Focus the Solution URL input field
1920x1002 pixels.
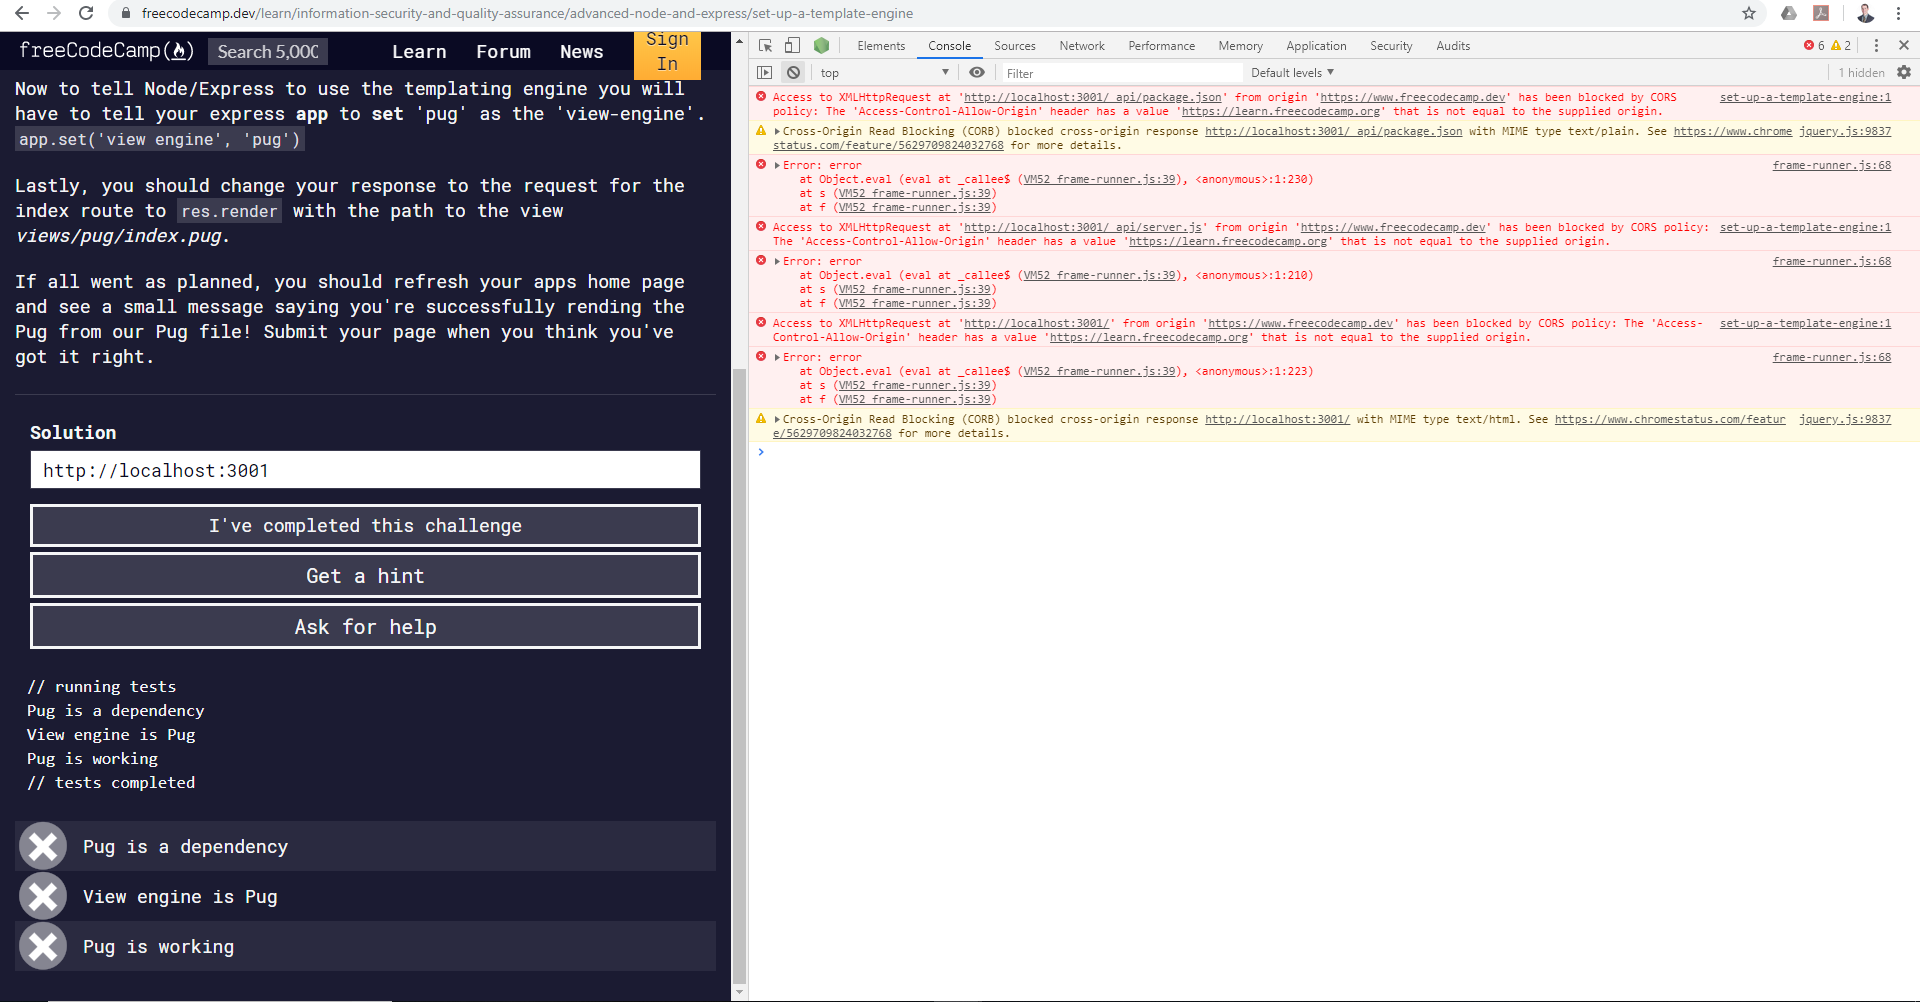(x=365, y=470)
